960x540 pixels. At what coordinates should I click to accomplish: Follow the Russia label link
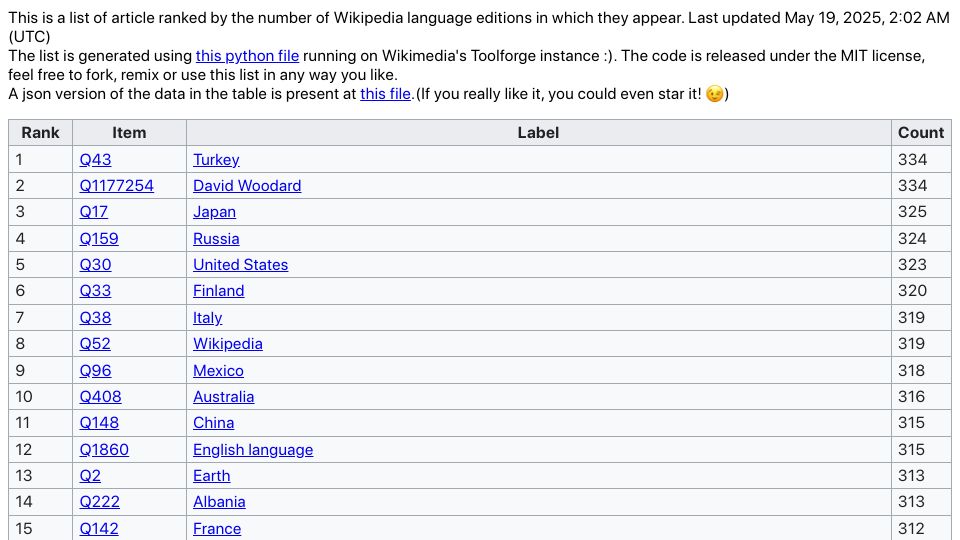point(216,239)
